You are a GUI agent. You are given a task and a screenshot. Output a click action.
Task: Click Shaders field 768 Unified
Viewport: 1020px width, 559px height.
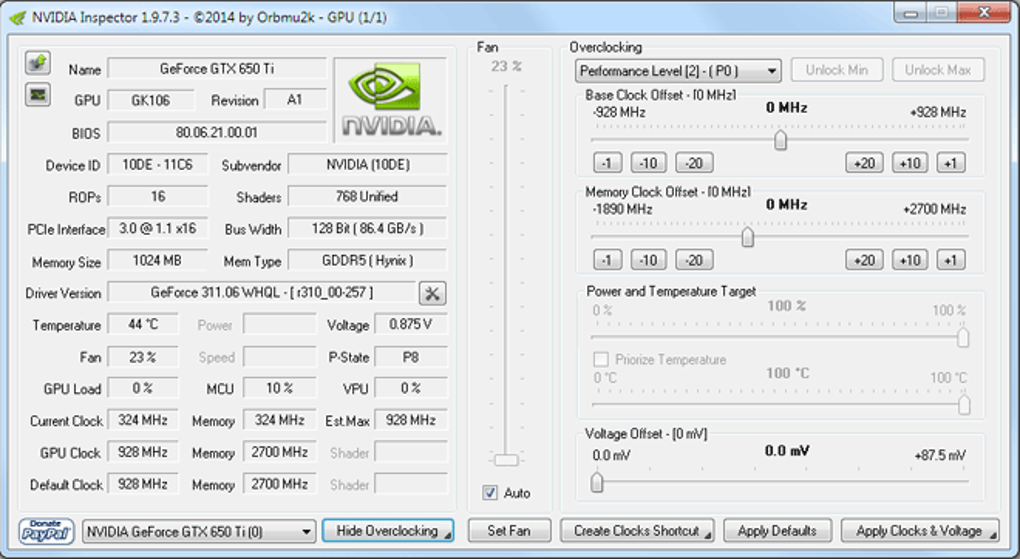click(x=368, y=197)
